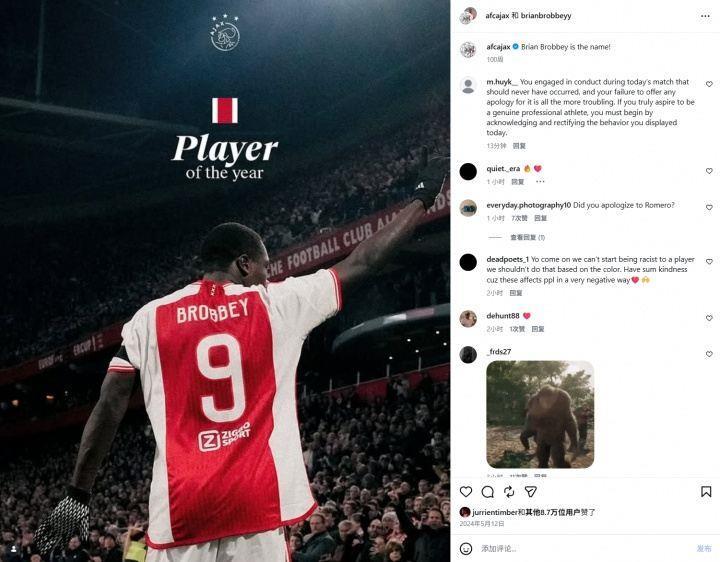The width and height of the screenshot is (720, 562).
Task: Open brianbrobbeyy profile link in header
Action: (546, 16)
